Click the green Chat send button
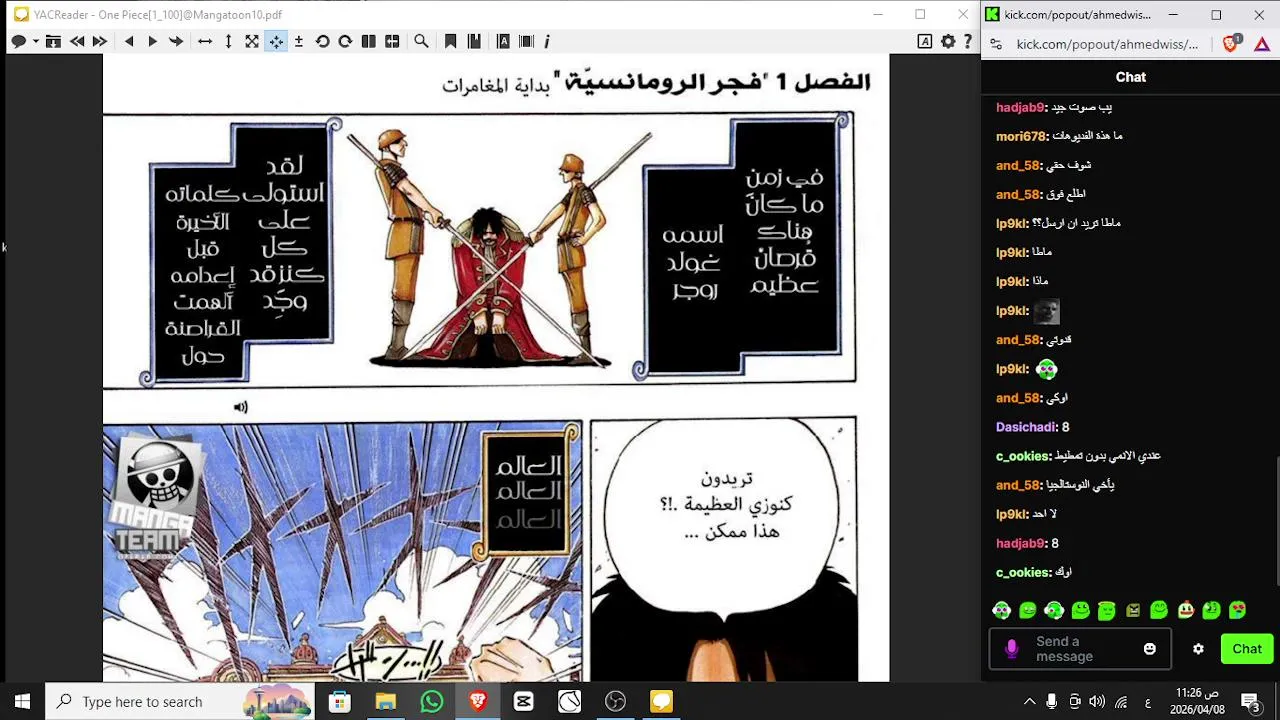Image resolution: width=1280 pixels, height=720 pixels. tap(1247, 649)
